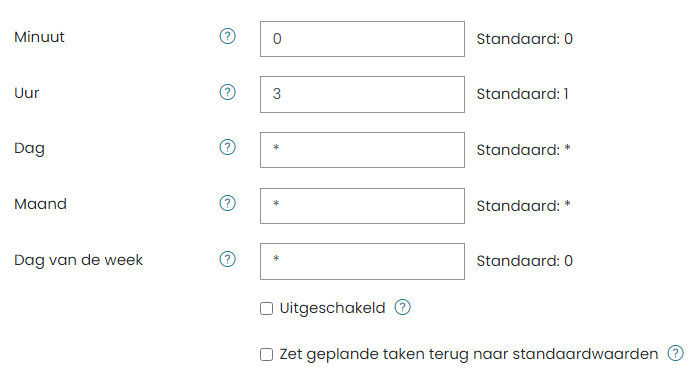Click the Maand label text
Viewport: 699px width, 381px height.
point(41,204)
